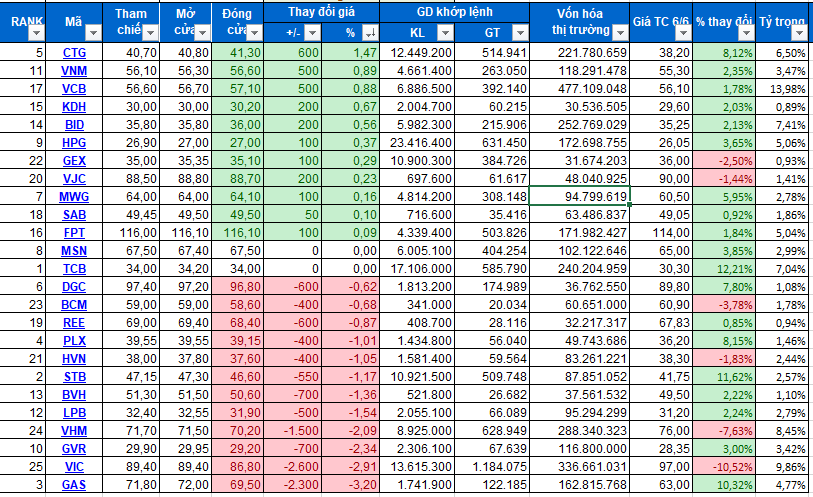Open the BCM stock link
This screenshot has width=813, height=497.
(x=74, y=305)
